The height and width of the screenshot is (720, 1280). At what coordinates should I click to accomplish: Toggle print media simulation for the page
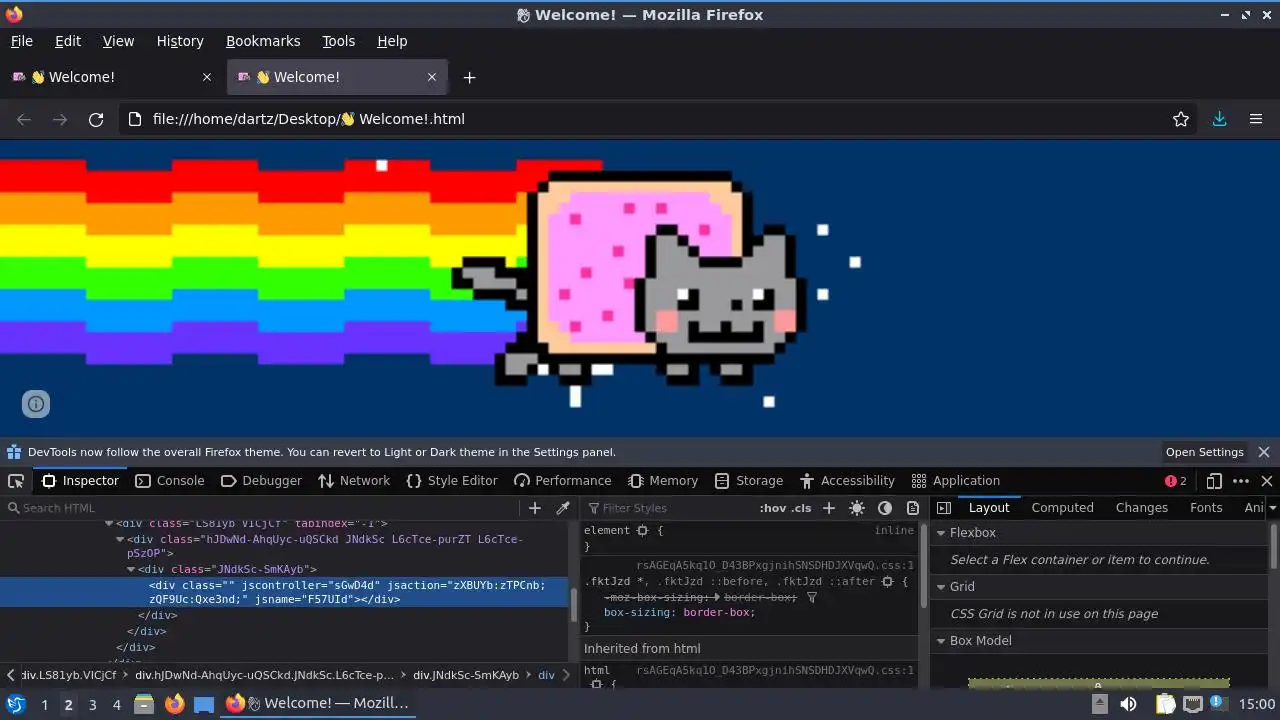912,508
